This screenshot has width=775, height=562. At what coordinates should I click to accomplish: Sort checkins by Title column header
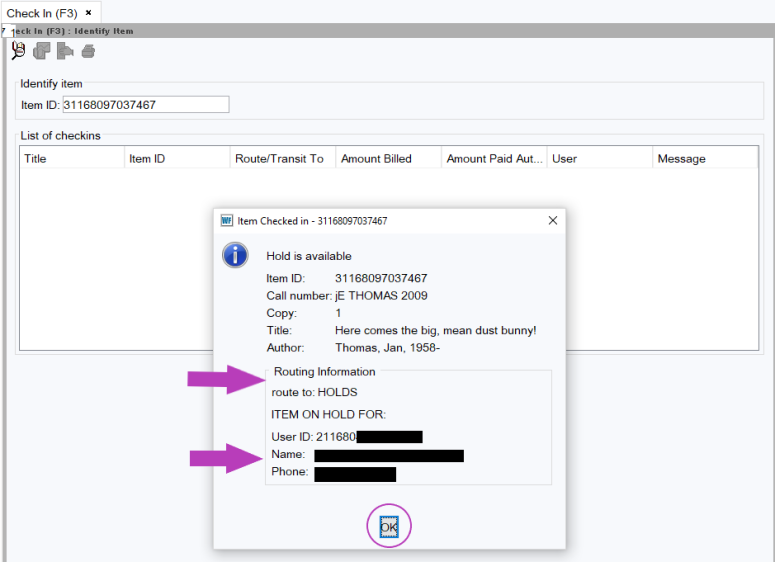point(70,158)
